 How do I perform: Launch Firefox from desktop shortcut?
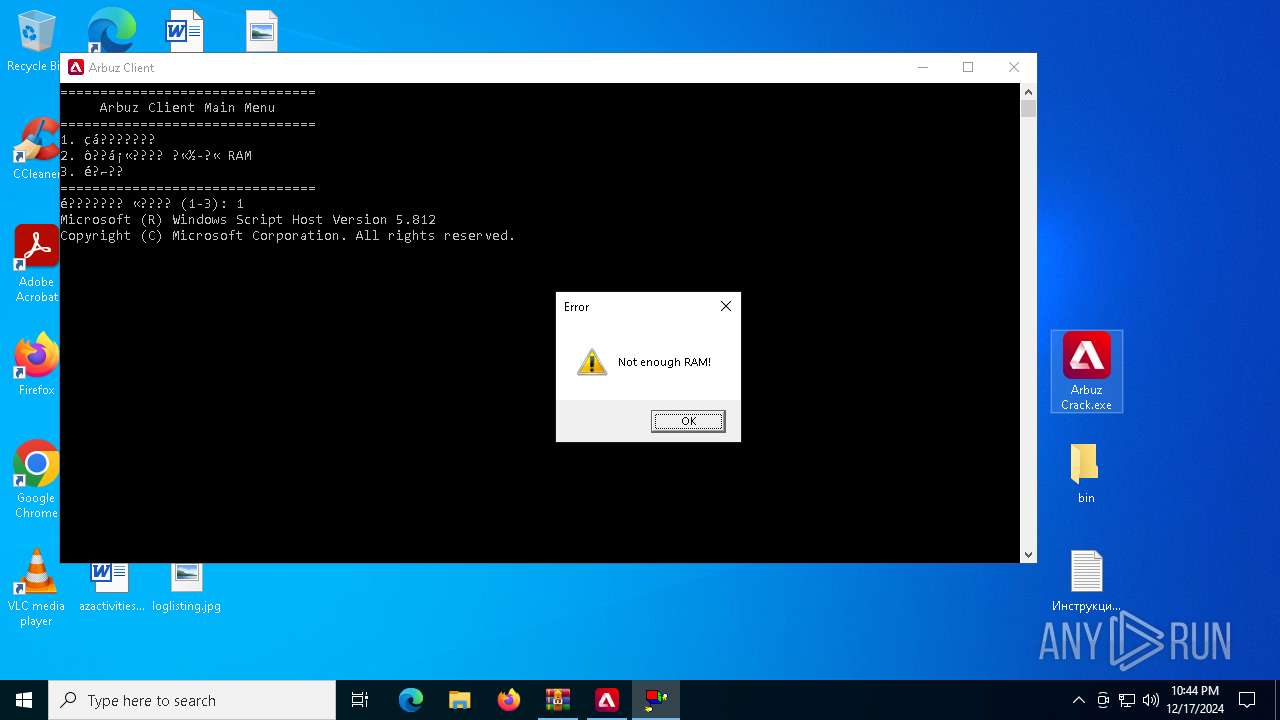tap(36, 364)
